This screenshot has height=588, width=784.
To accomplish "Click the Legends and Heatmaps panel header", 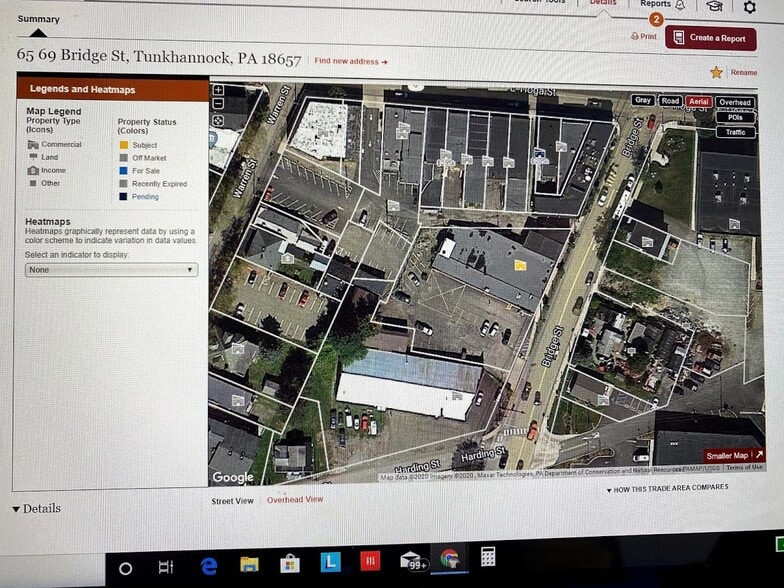I will click(112, 89).
